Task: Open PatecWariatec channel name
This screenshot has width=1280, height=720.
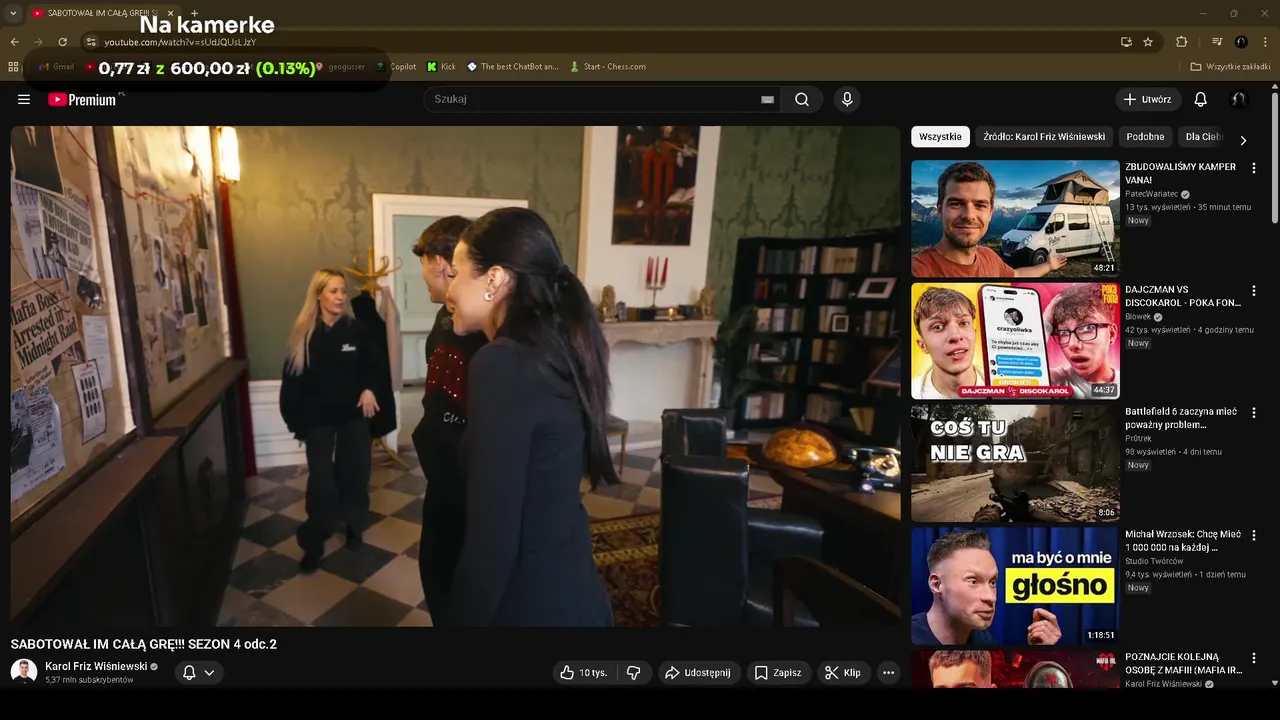Action: (1153, 194)
